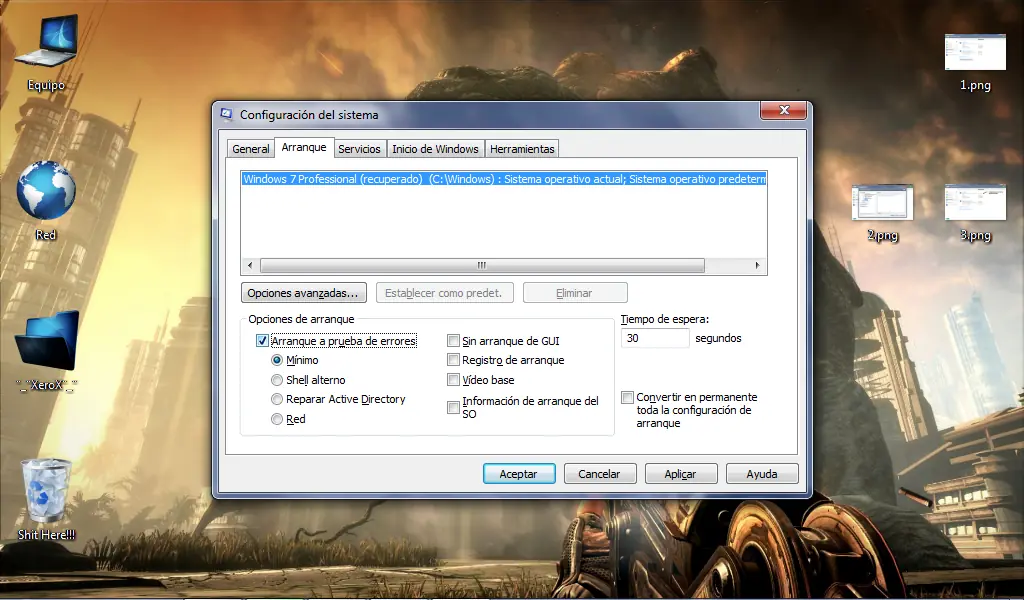Select the Shit Here!!! recycle bin icon
1024x600 pixels.
[x=46, y=490]
